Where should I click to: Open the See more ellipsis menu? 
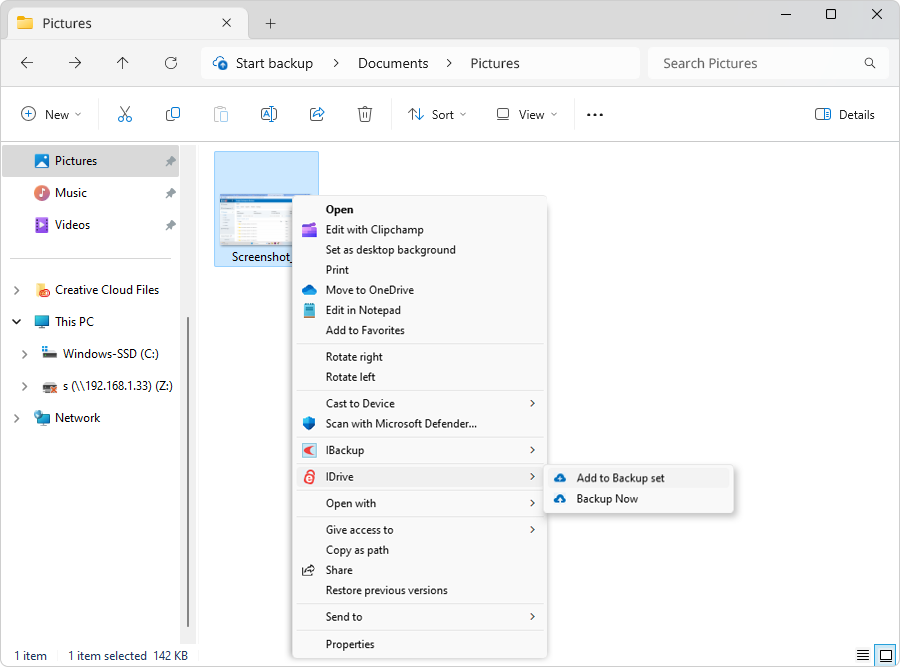pyautogui.click(x=595, y=115)
